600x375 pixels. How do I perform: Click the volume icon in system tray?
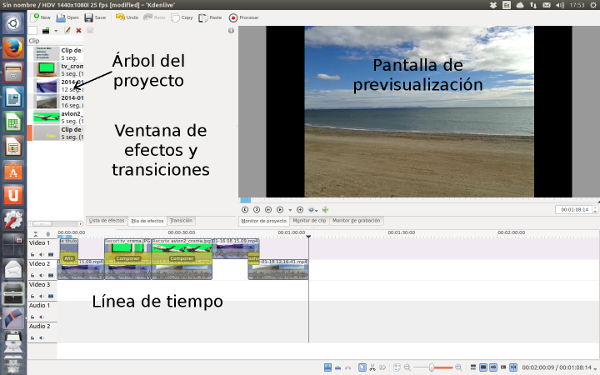point(560,5)
